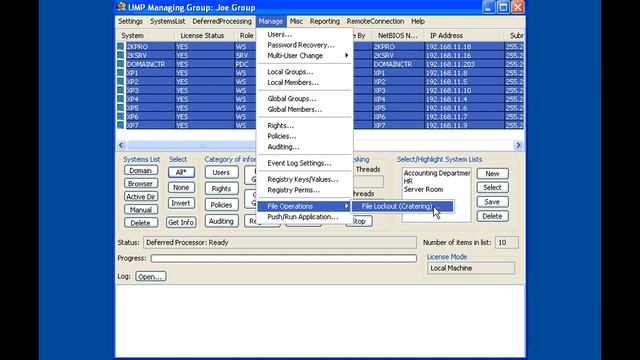Sort by License Status column header

[x=202, y=36]
